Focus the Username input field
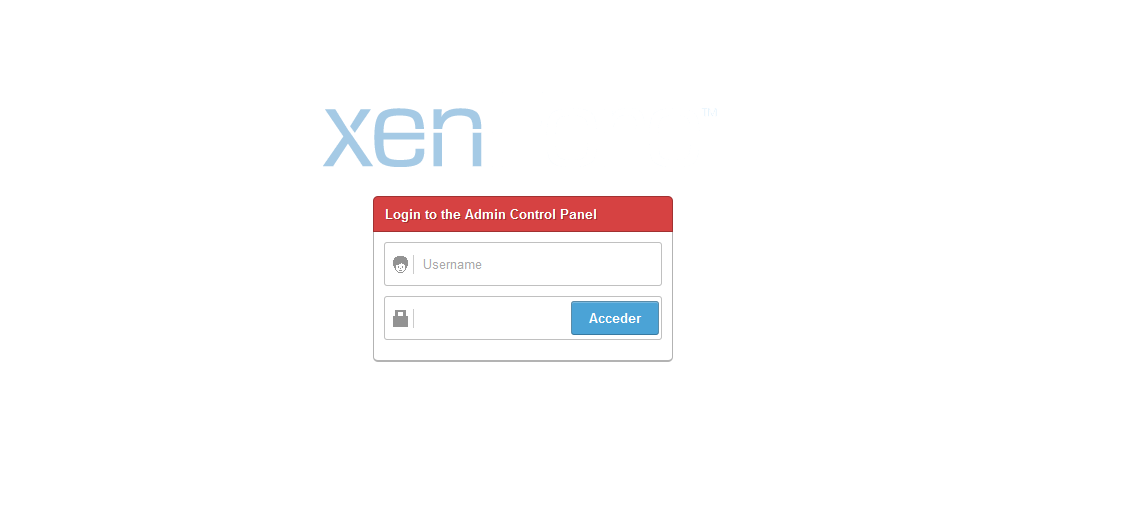 [523, 264]
